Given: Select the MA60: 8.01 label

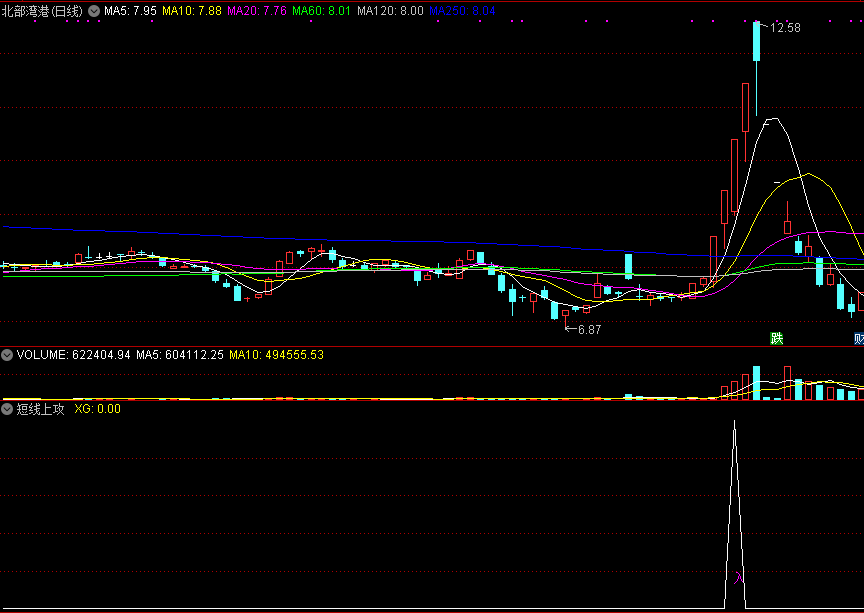Looking at the screenshot, I should click(322, 11).
